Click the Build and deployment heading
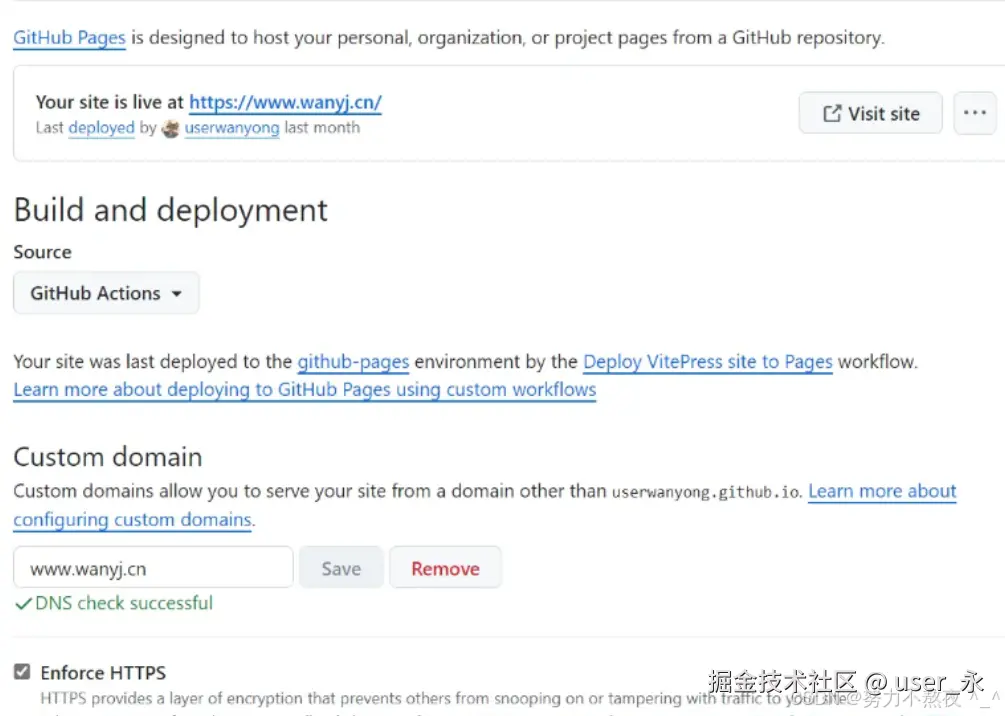Viewport: 1005px width, 716px height. click(170, 210)
